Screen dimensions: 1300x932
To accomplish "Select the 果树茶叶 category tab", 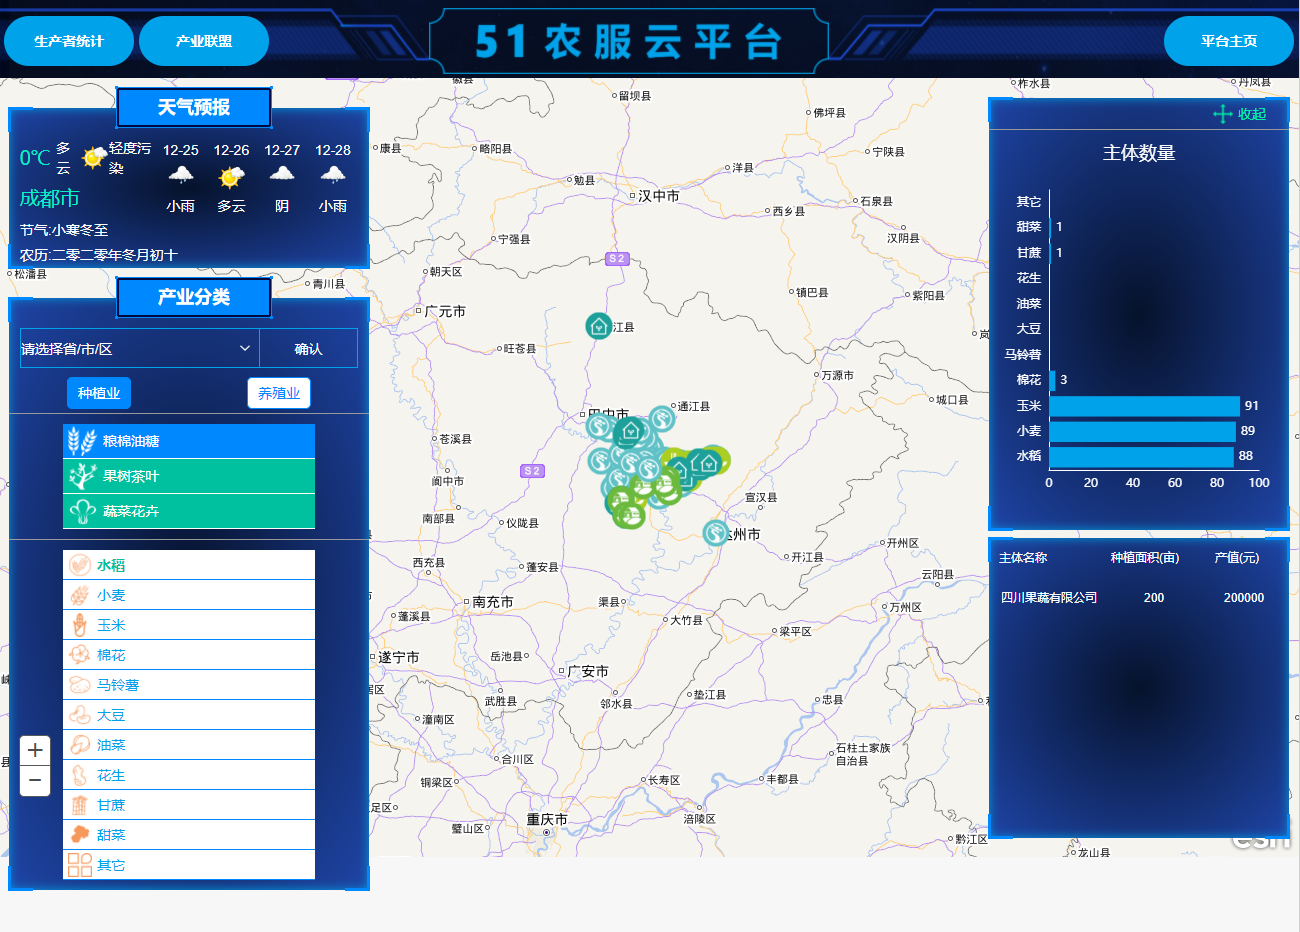I will pyautogui.click(x=189, y=476).
